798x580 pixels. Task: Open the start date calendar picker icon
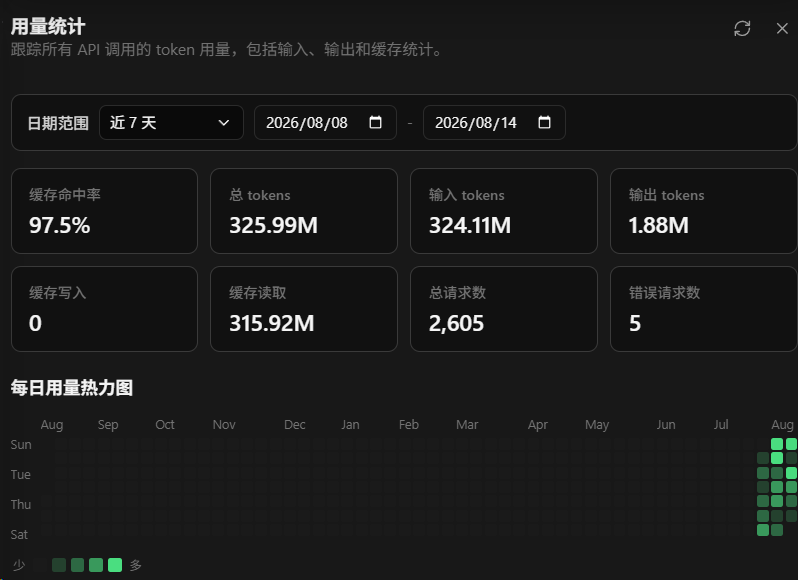[x=376, y=122]
